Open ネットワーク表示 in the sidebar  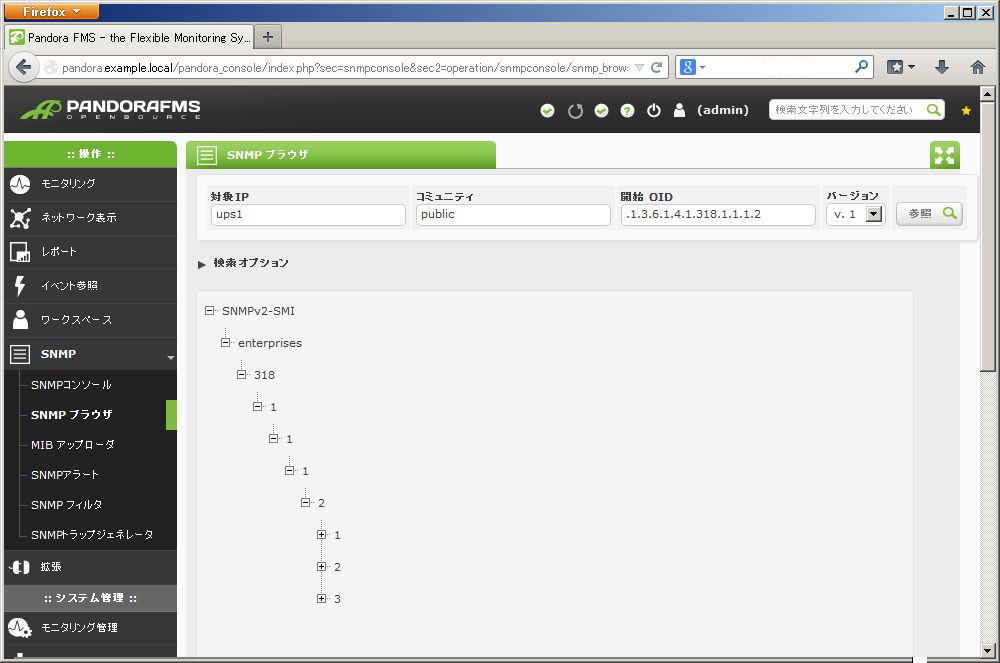click(x=79, y=218)
